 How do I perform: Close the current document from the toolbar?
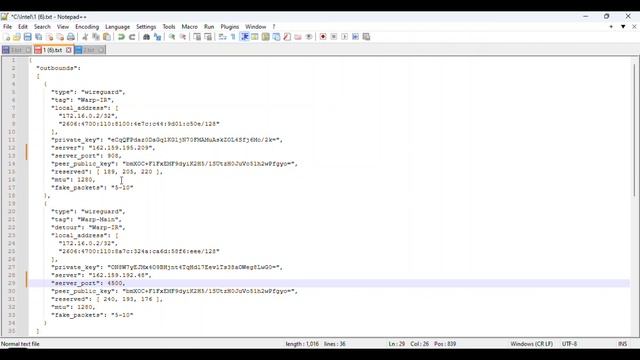point(49,37)
